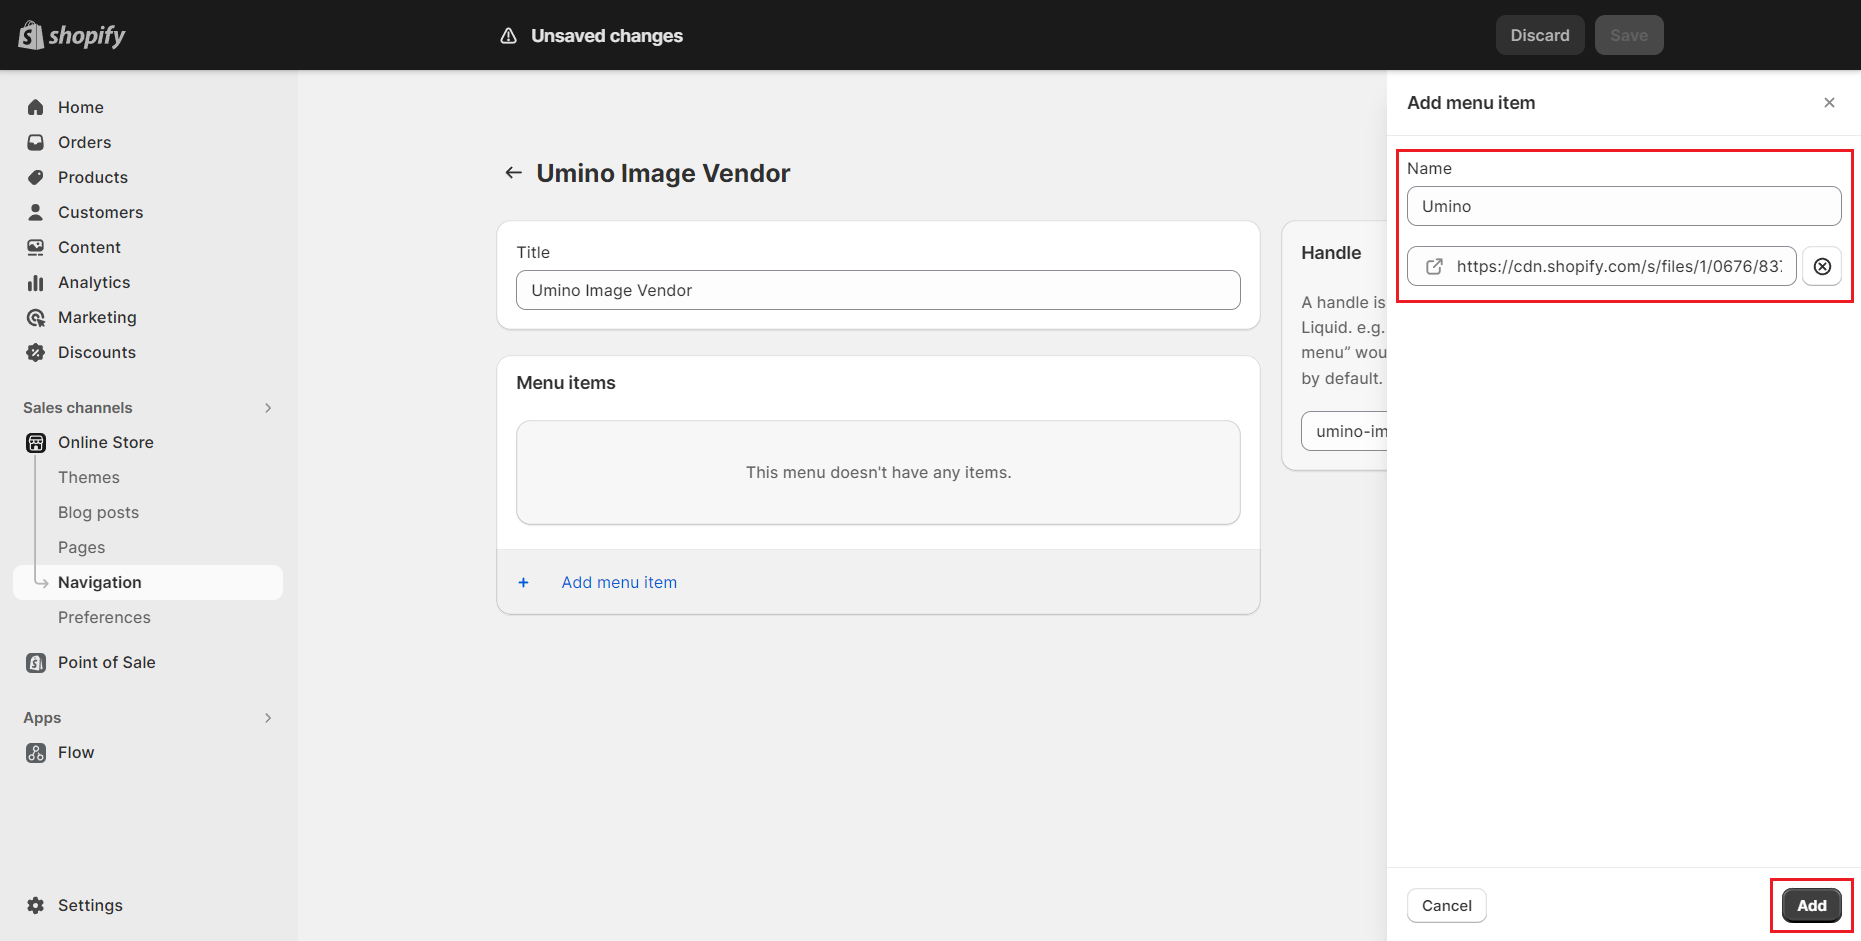Open Themes under Online Store

point(89,477)
